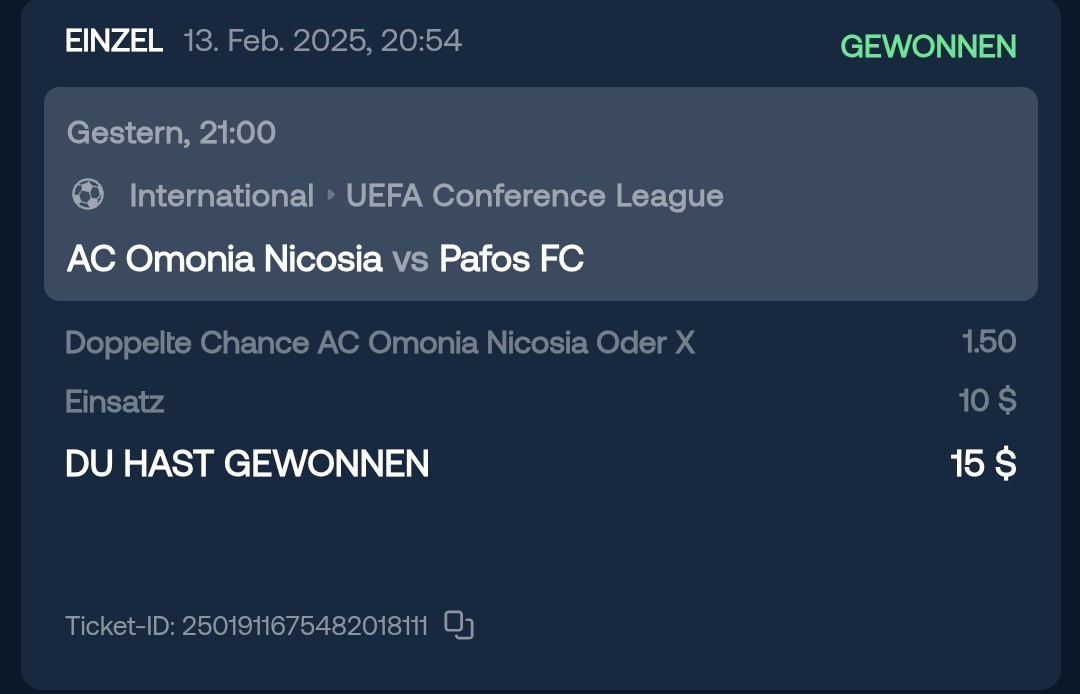Copy the Ticket-ID with the copy icon
This screenshot has width=1080, height=694.
coord(459,625)
